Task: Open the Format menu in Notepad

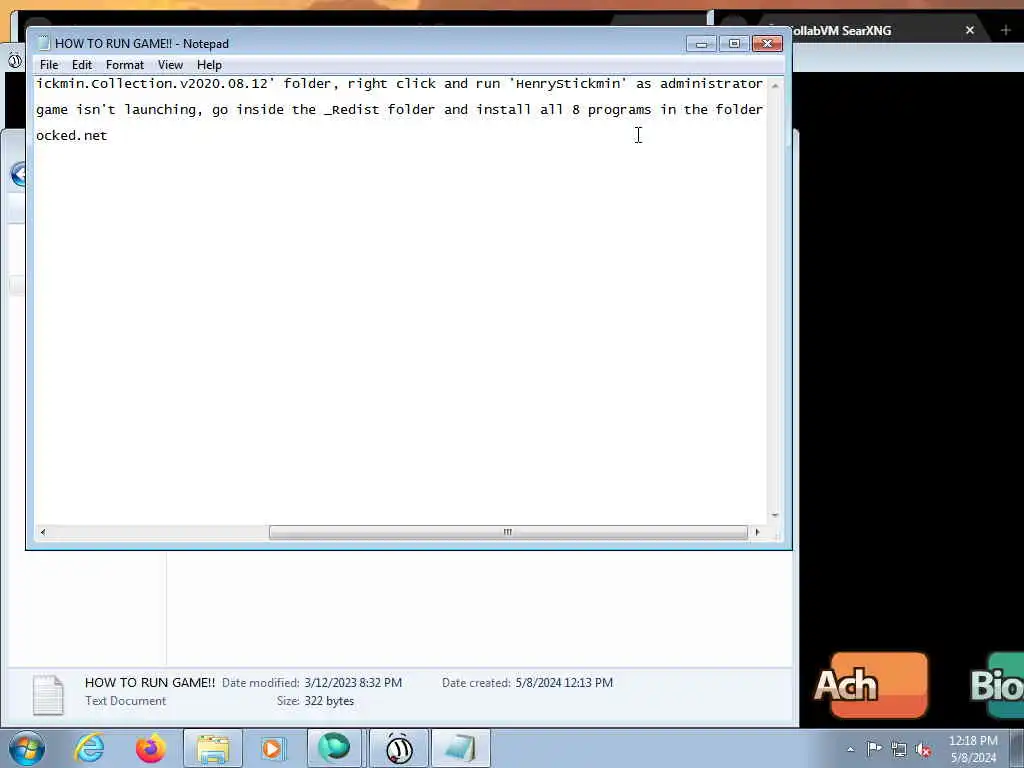Action: pos(125,65)
